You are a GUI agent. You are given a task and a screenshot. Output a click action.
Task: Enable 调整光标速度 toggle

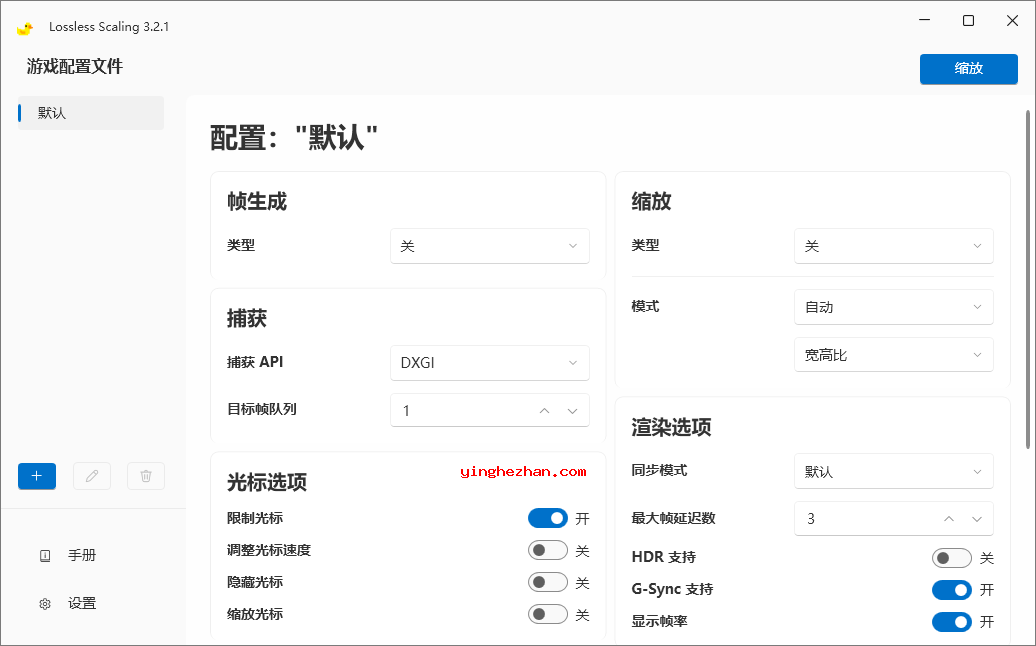548,550
